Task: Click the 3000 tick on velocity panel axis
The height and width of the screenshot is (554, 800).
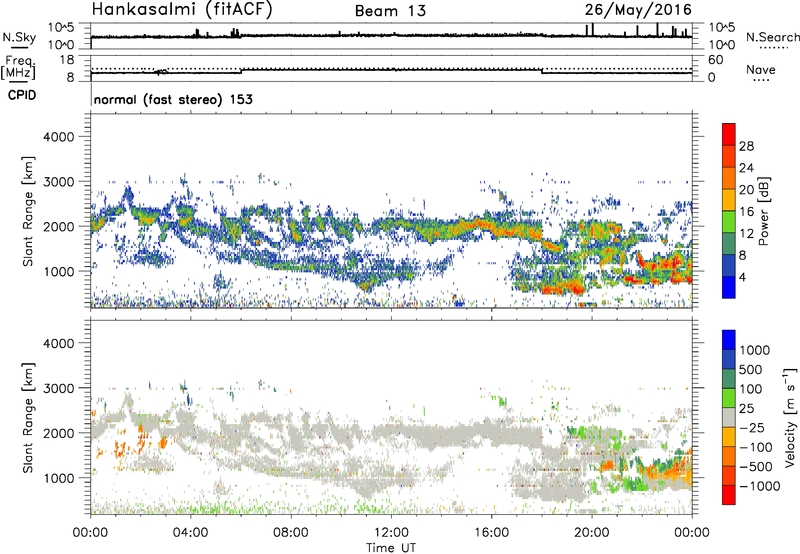Action: tap(59, 388)
